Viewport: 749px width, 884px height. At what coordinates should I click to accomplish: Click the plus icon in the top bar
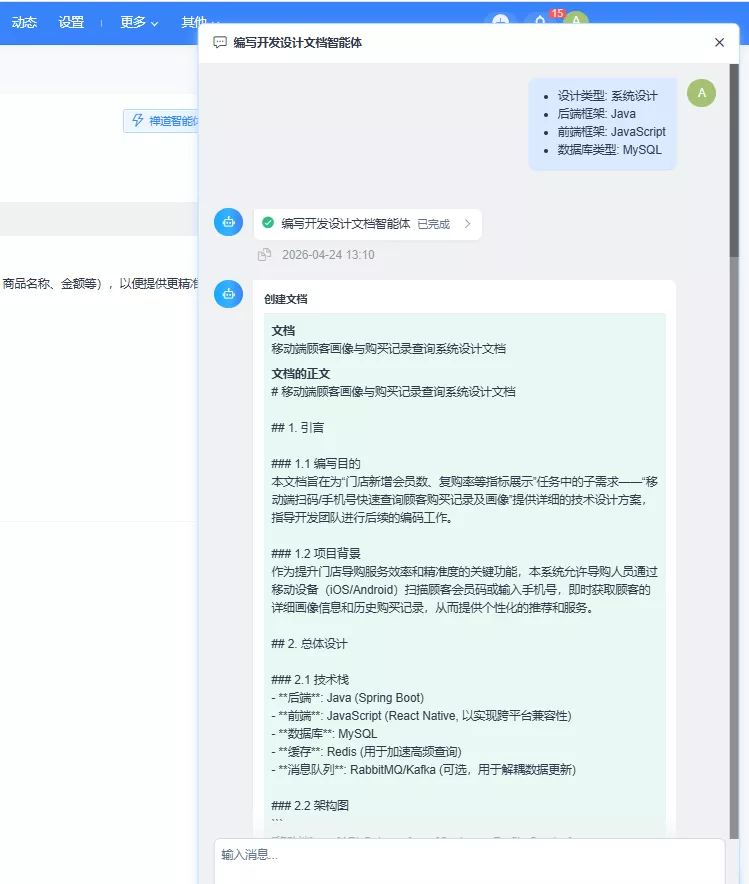coord(500,20)
